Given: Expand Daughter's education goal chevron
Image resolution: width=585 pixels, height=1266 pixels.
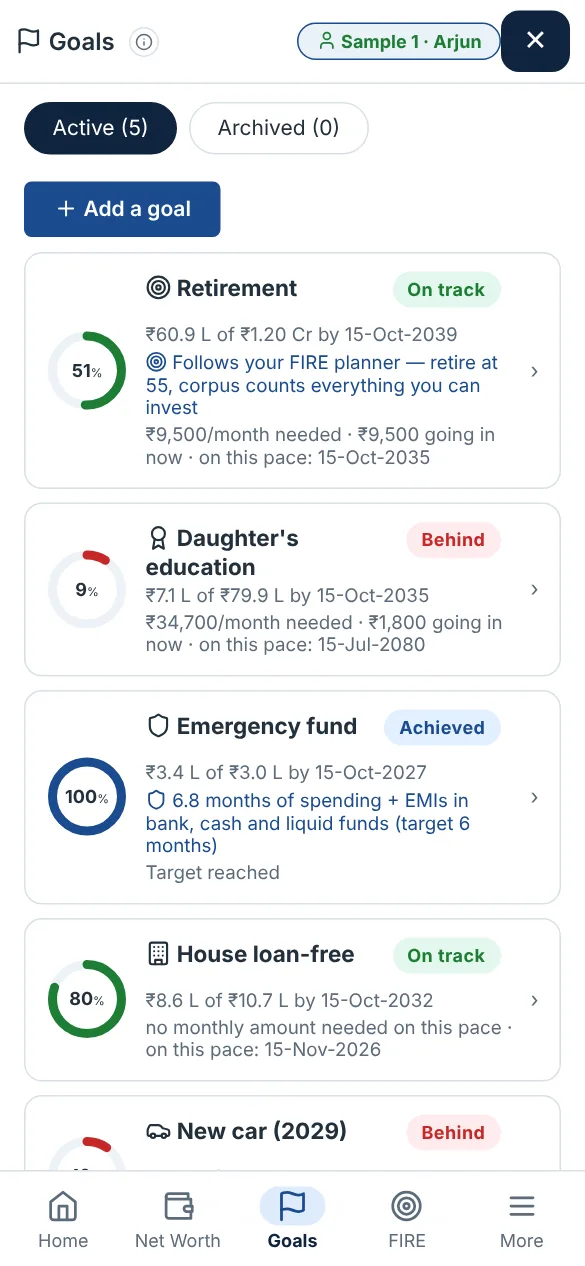Looking at the screenshot, I should pyautogui.click(x=535, y=590).
